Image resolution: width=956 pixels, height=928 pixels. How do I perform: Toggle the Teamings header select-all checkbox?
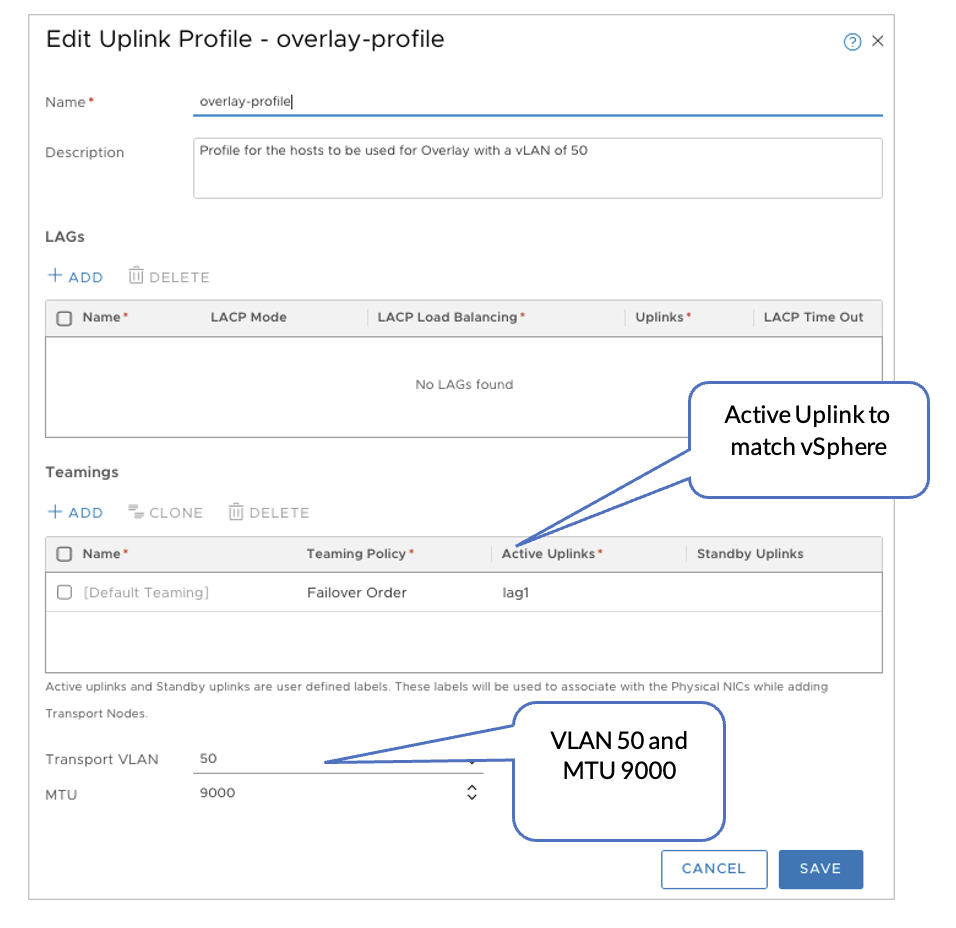(65, 554)
